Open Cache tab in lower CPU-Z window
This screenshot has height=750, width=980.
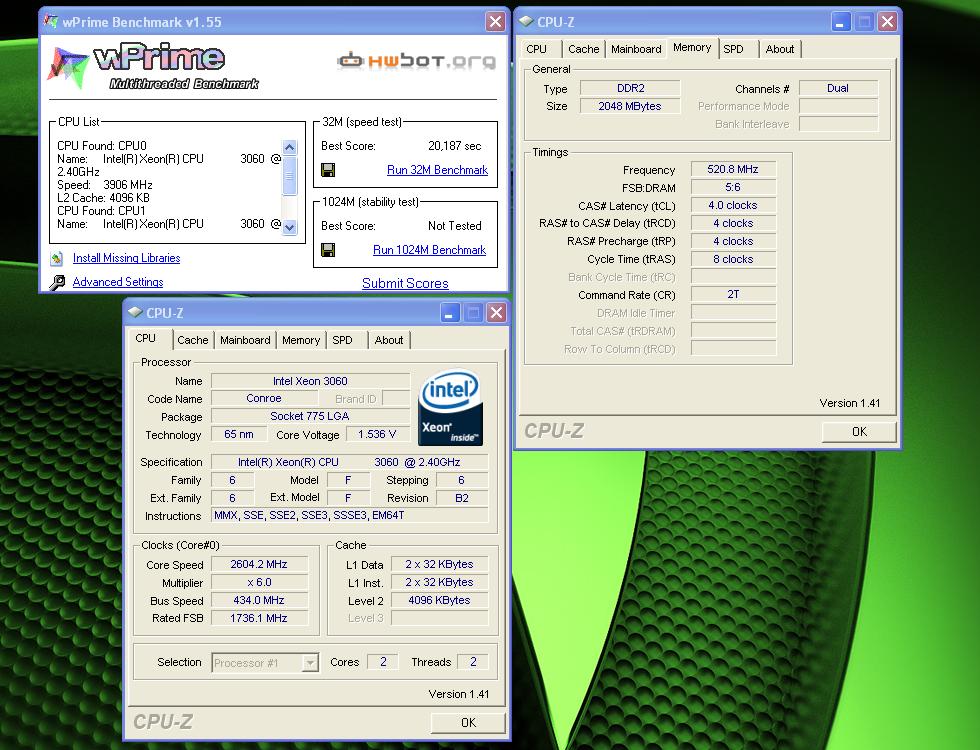tap(192, 340)
